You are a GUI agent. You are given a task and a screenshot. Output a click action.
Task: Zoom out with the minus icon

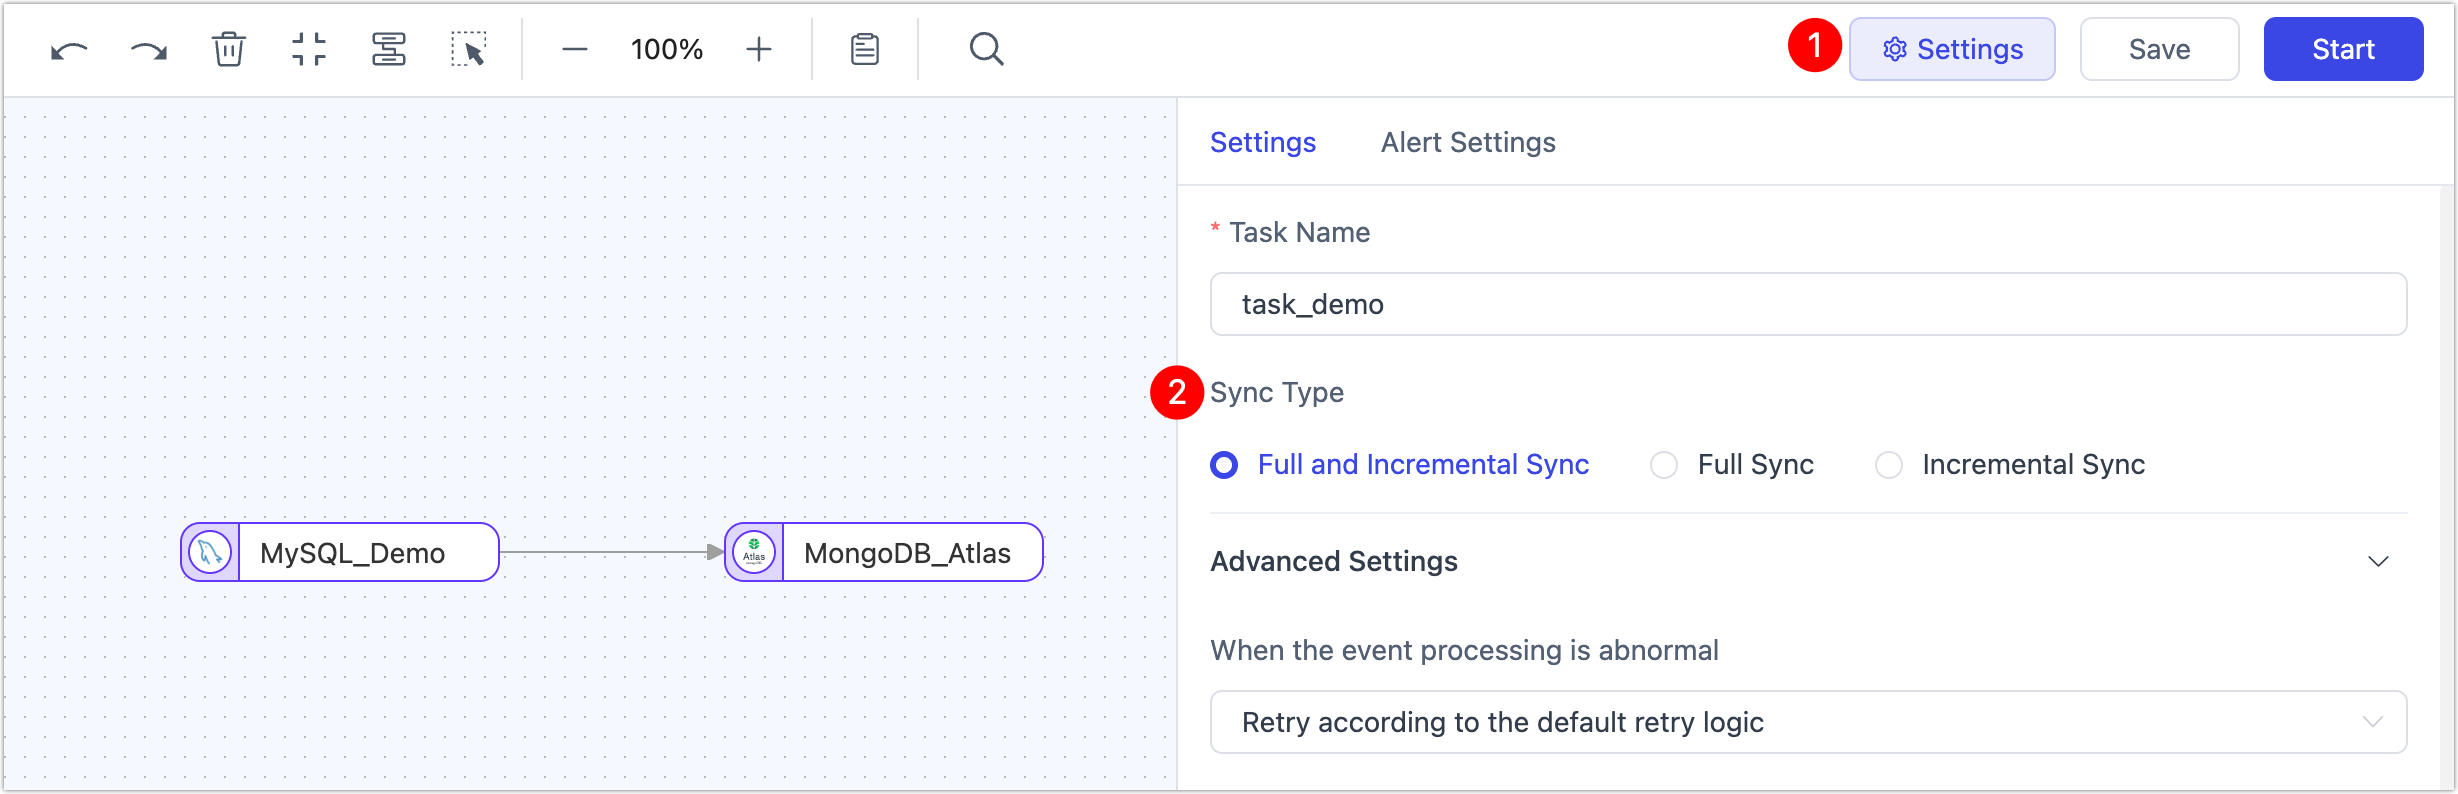tap(574, 49)
